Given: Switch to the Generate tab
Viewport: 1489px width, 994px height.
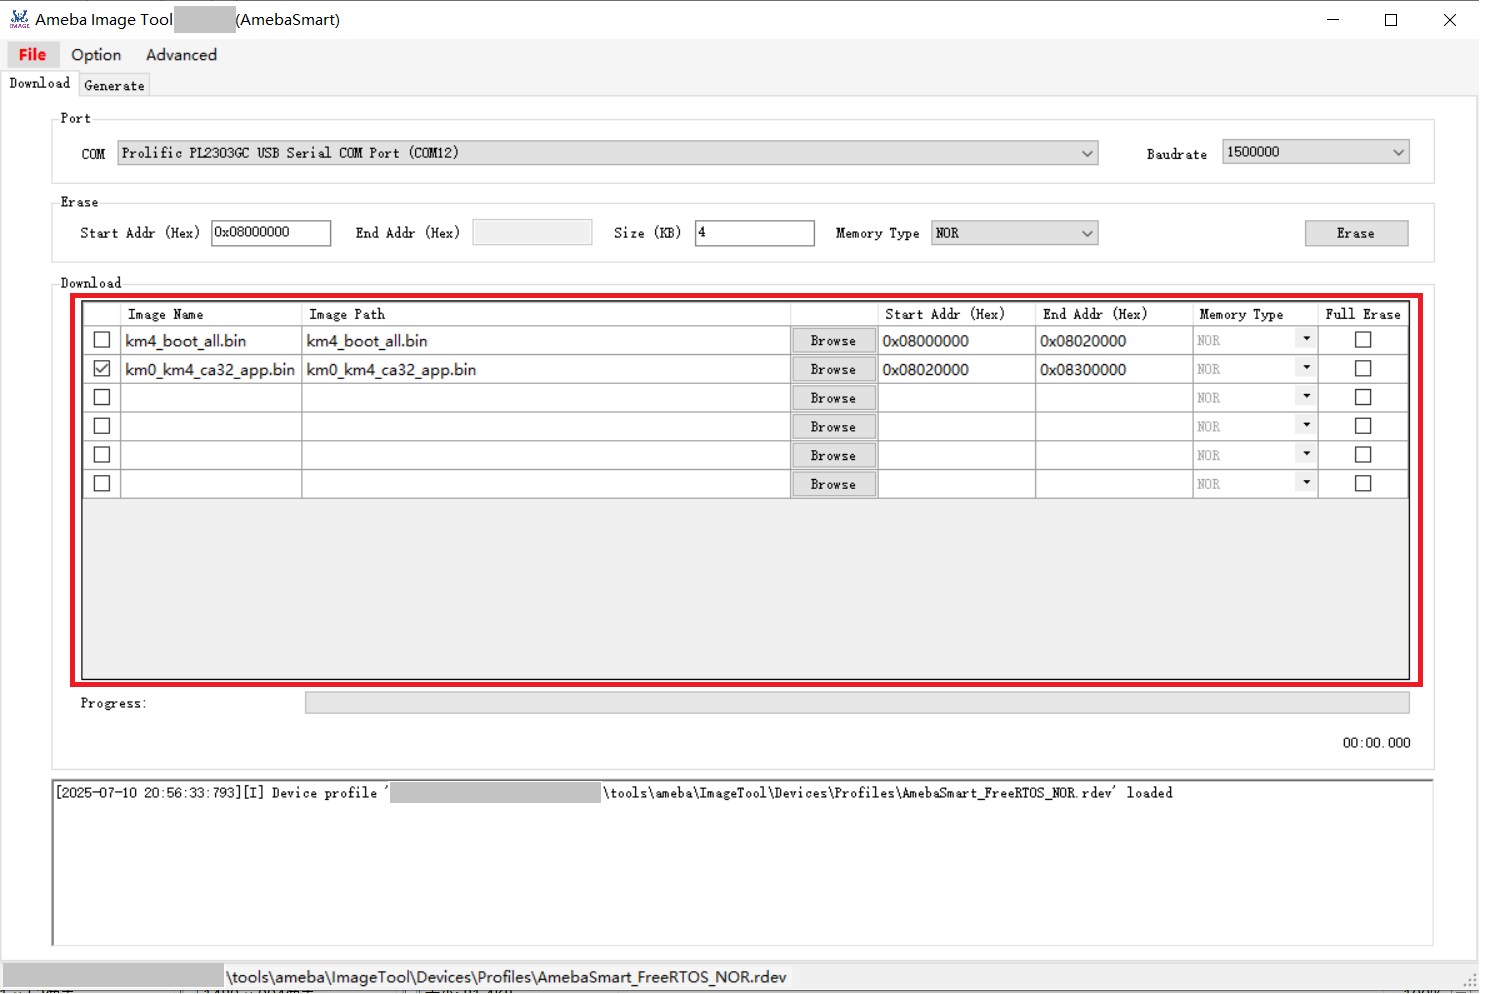Looking at the screenshot, I should [114, 86].
